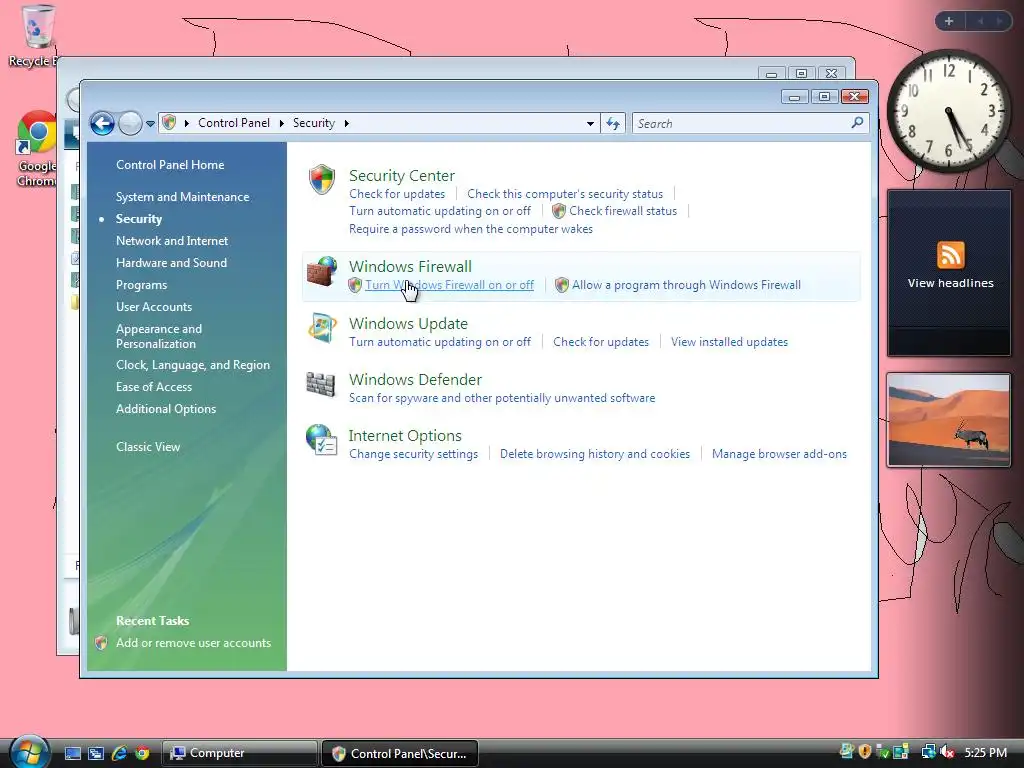Select User Accounts category
Screen dimensions: 1024x768
pos(153,307)
